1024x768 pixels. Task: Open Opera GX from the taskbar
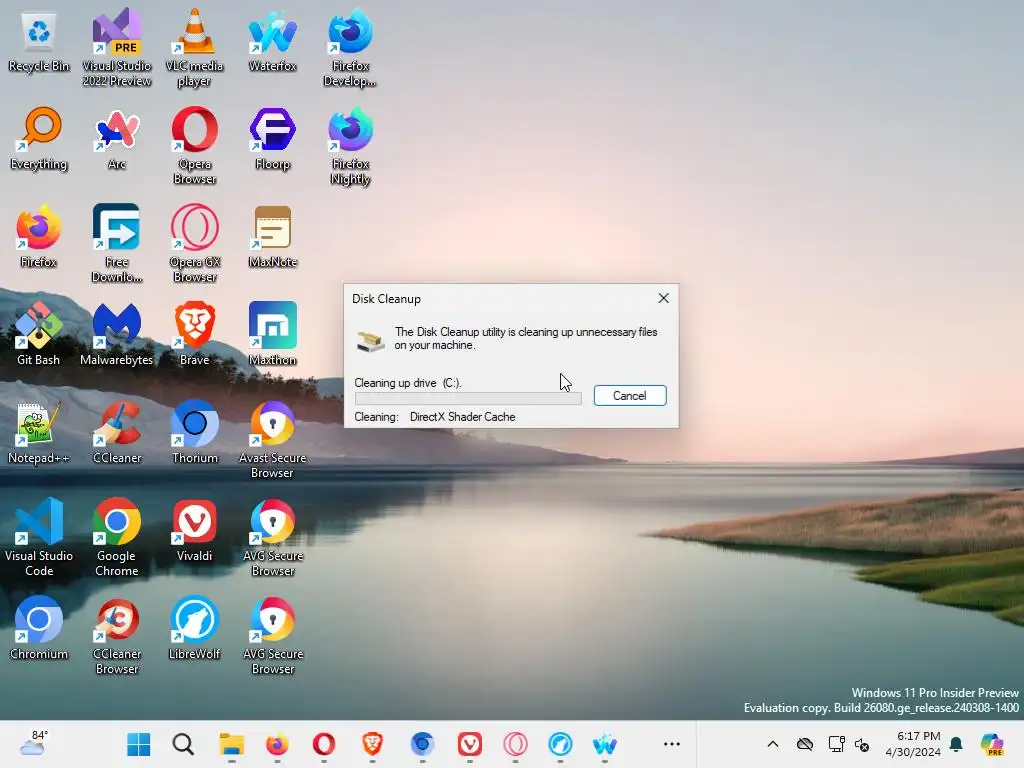pyautogui.click(x=515, y=744)
